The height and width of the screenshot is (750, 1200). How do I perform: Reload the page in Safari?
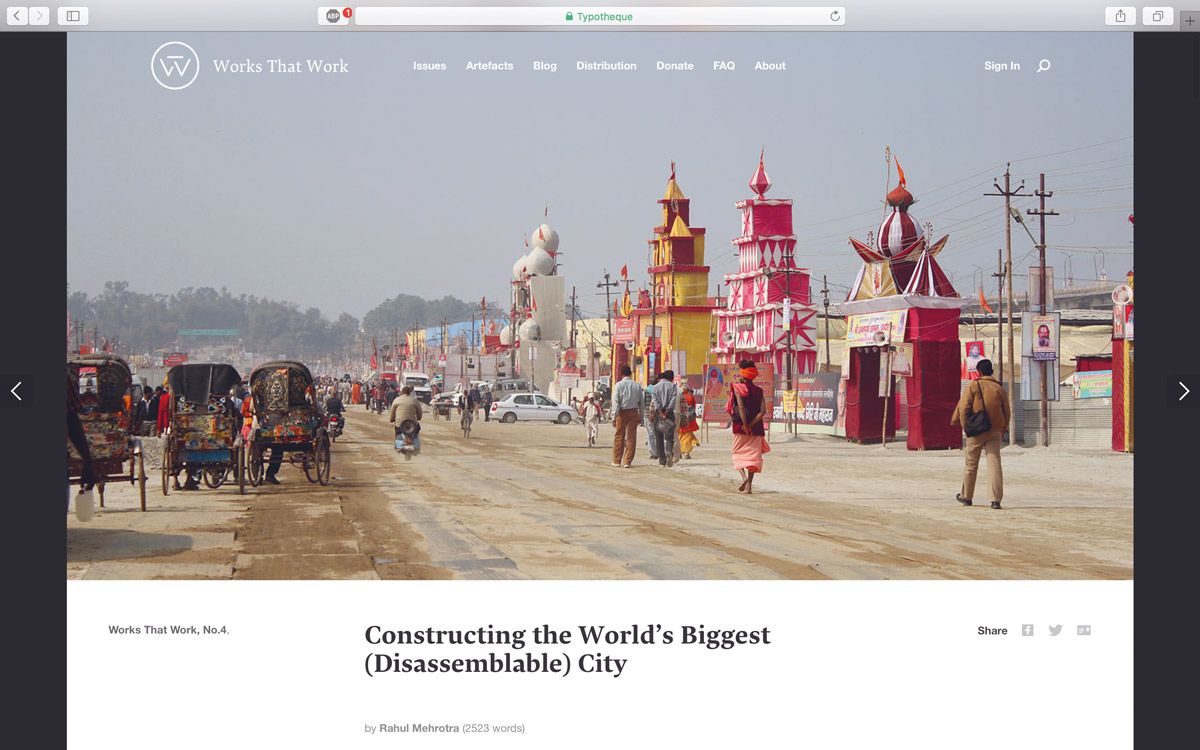[835, 16]
